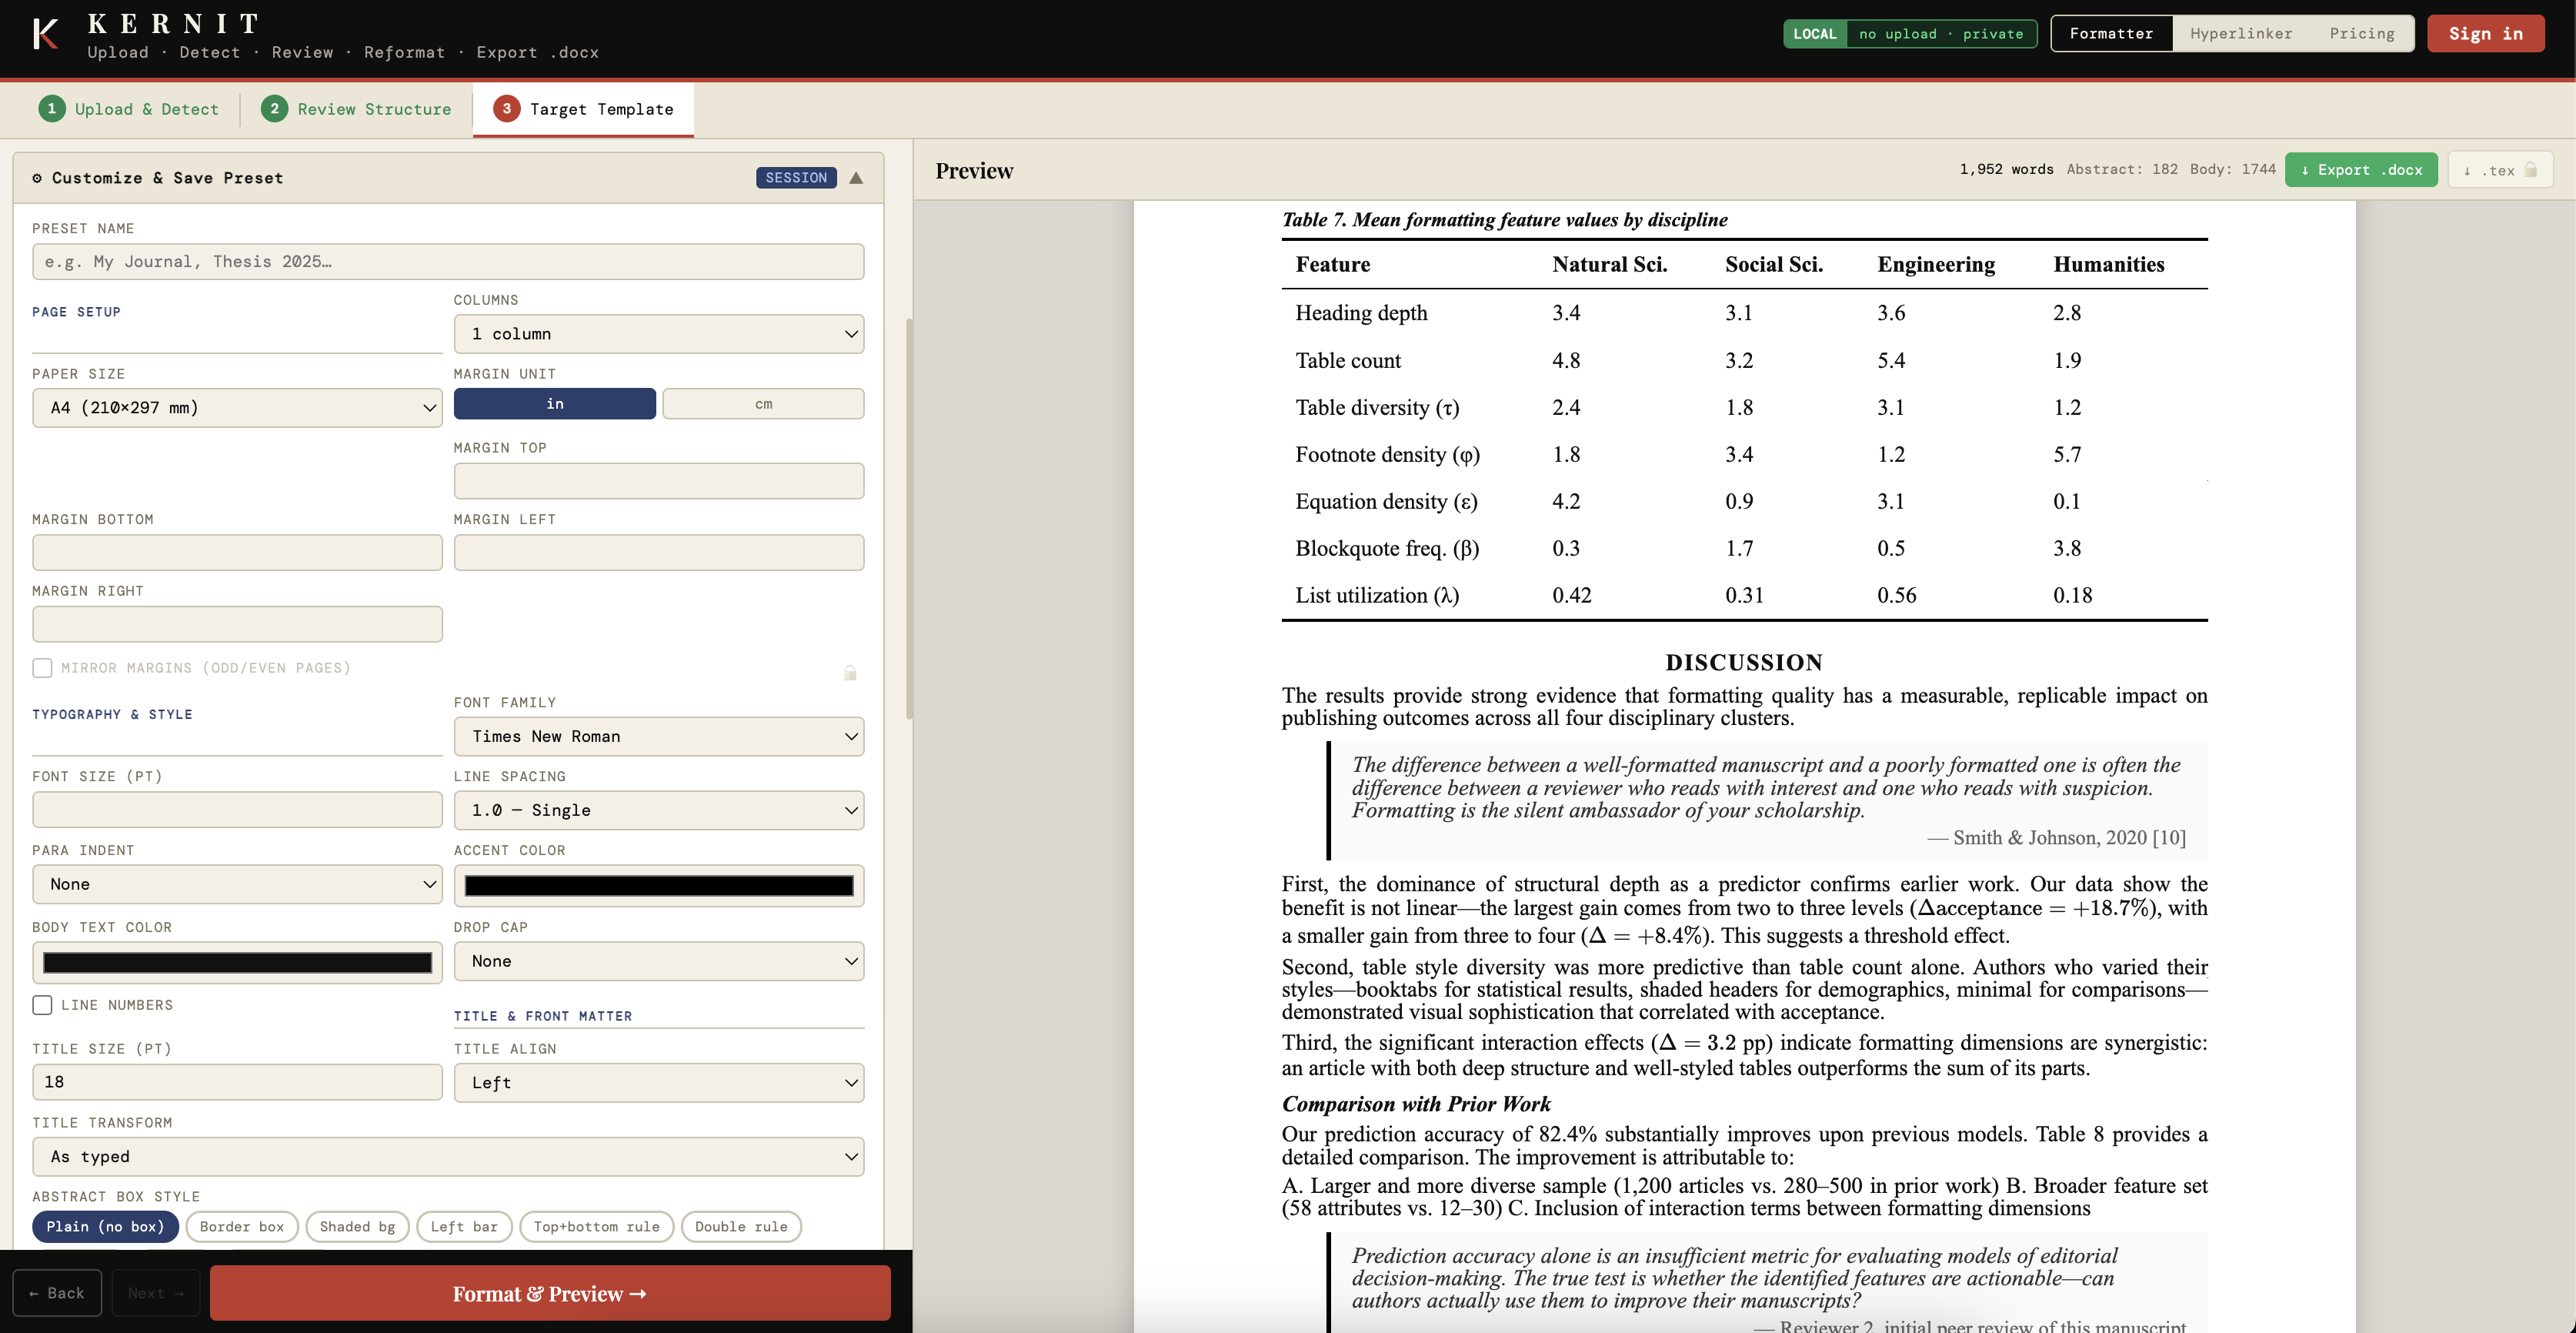Click the lock icon next to Mirror Margins
This screenshot has height=1333, width=2576.
click(x=850, y=673)
